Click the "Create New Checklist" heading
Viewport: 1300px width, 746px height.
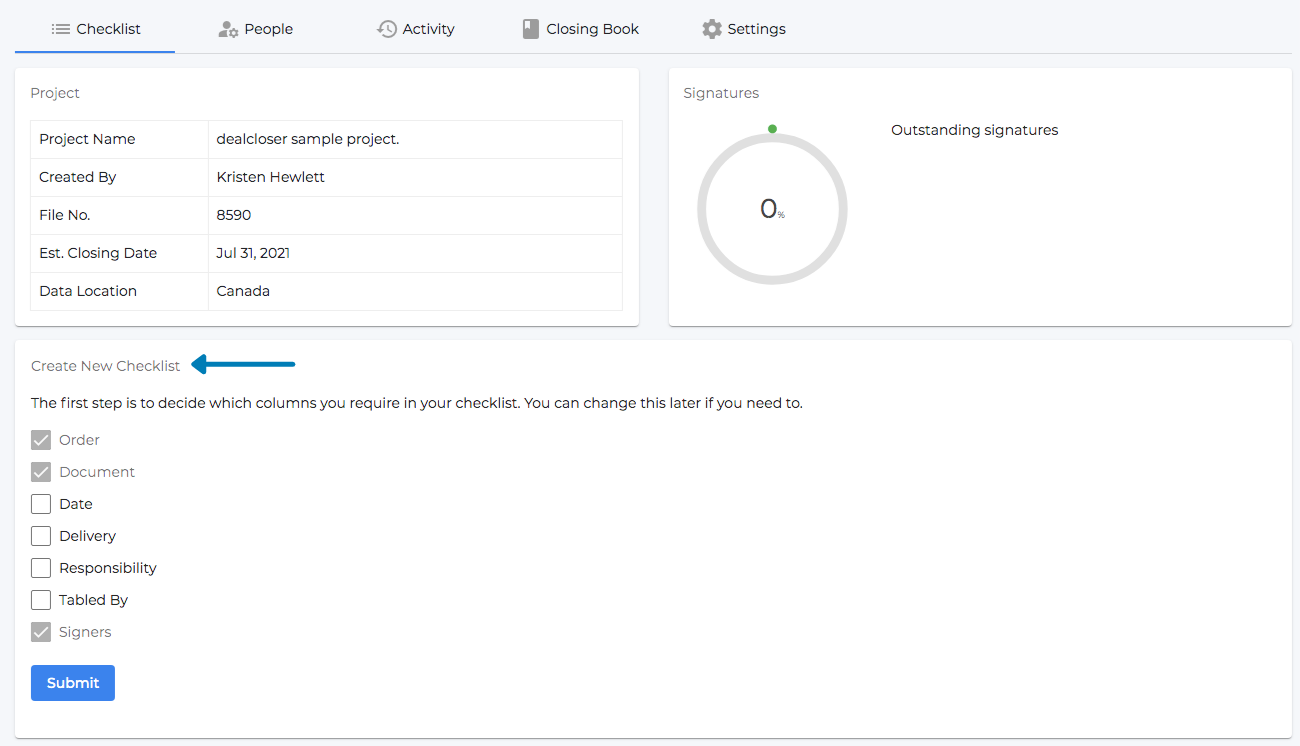[106, 366]
